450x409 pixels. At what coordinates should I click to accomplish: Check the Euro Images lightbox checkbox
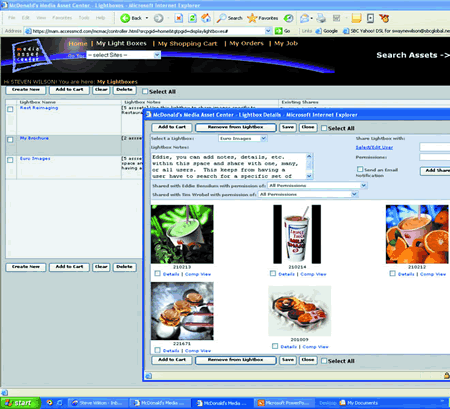coord(10,160)
